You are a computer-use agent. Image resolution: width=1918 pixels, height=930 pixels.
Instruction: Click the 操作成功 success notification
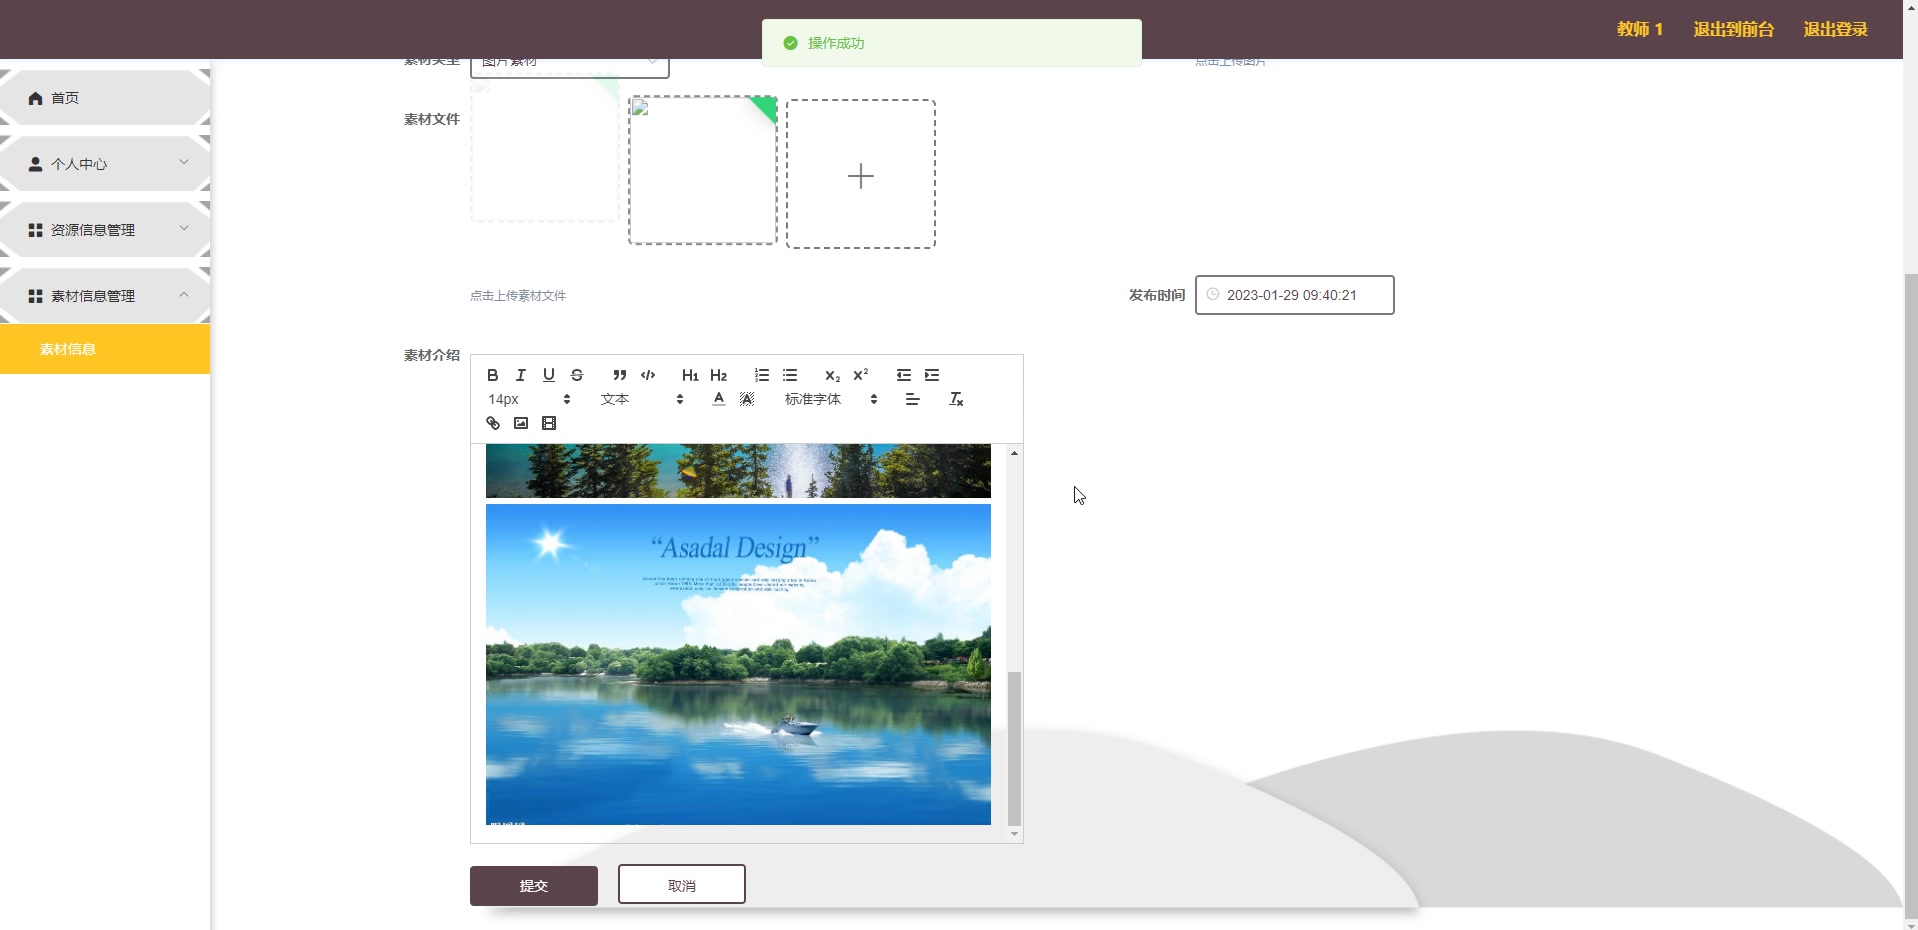tap(952, 43)
